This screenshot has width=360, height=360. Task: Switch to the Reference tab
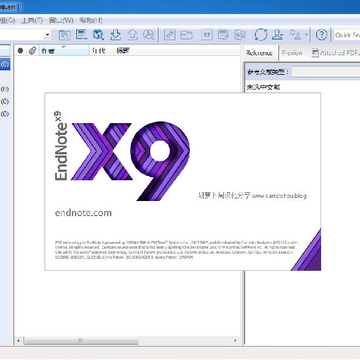coord(260,53)
